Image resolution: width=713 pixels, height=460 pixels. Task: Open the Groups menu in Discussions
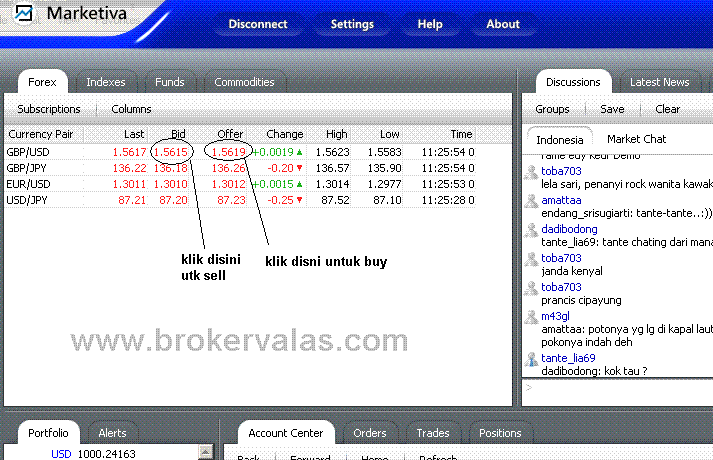click(552, 109)
